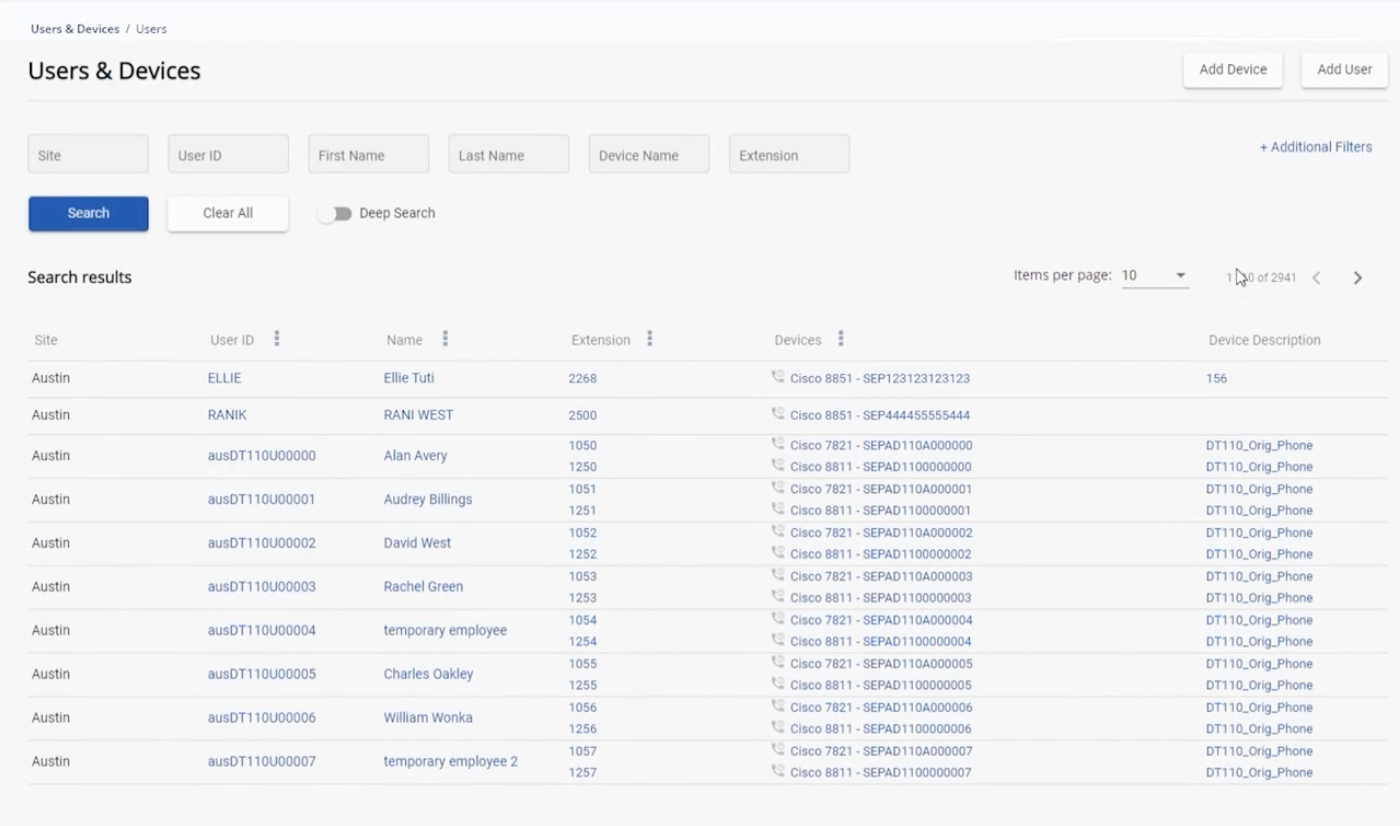Enable the Deep Search toggle

pyautogui.click(x=336, y=214)
